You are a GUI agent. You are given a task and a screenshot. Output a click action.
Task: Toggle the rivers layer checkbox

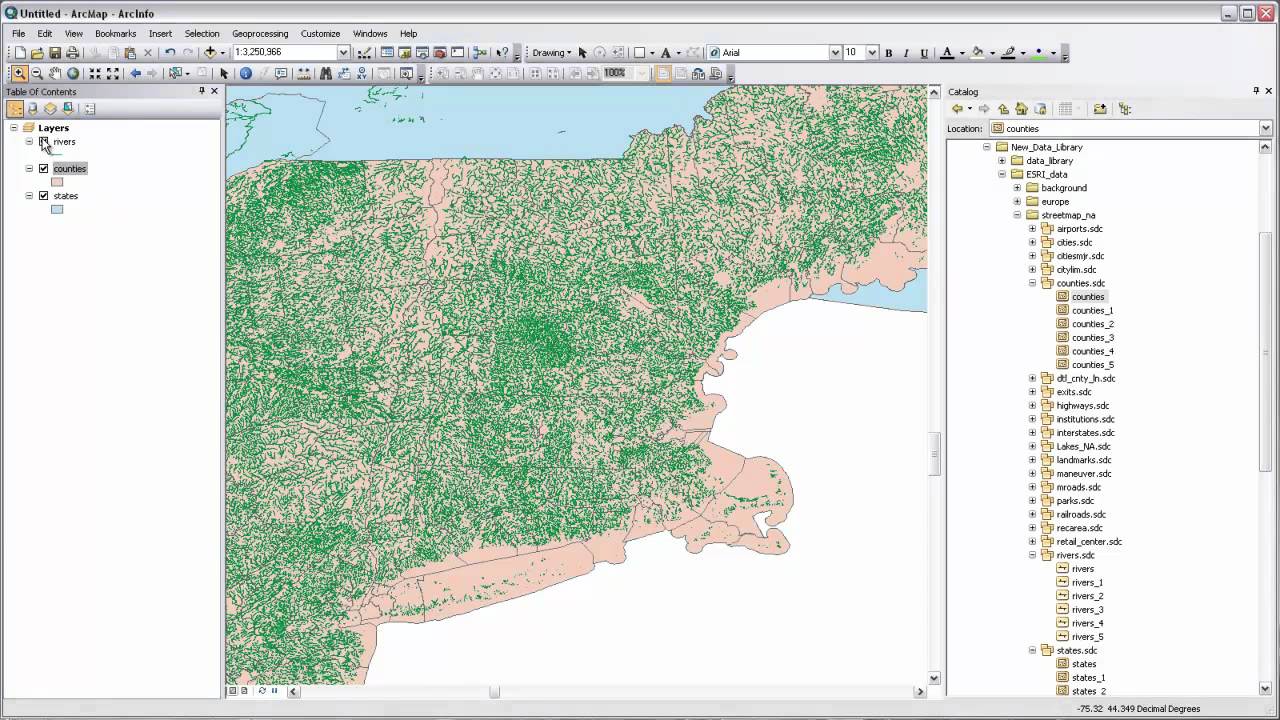[x=43, y=142]
